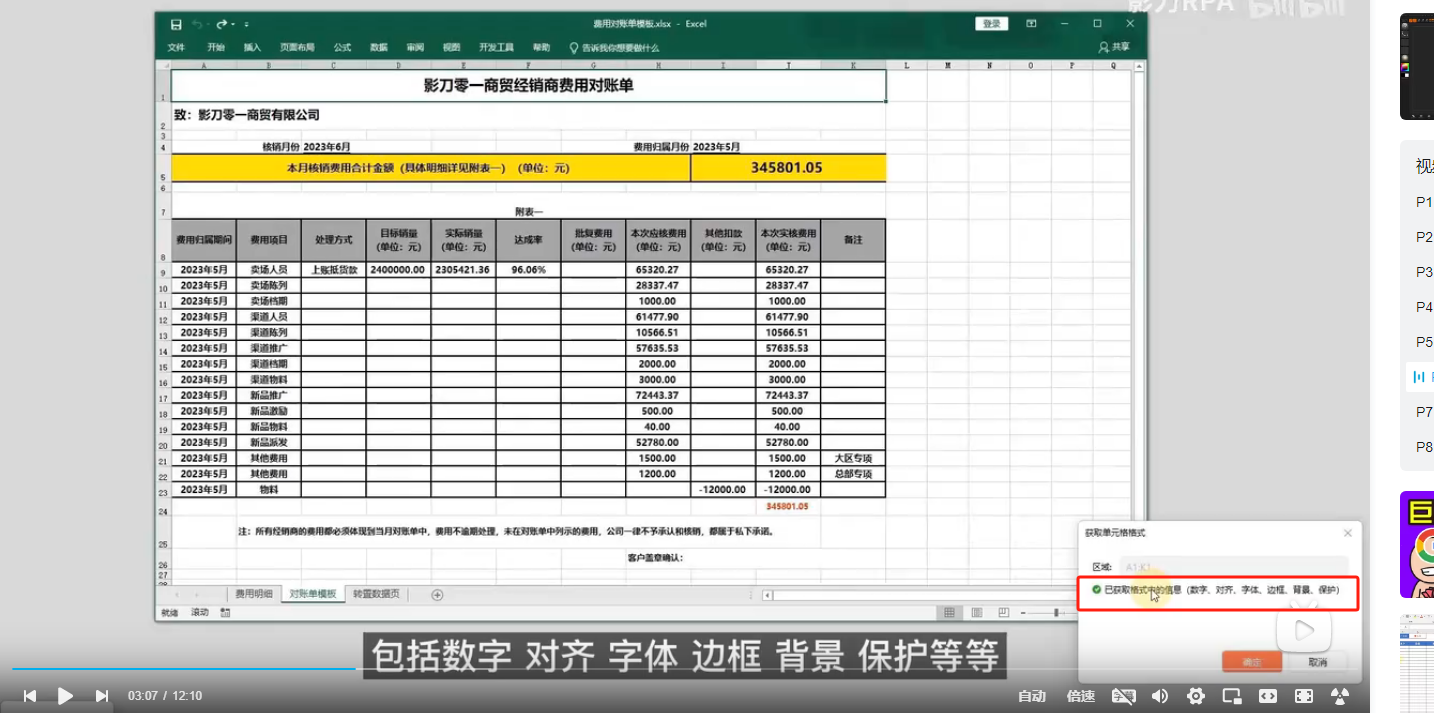The height and width of the screenshot is (713, 1434).
Task: Switch to the 插入 ribbon tab
Action: (252, 47)
